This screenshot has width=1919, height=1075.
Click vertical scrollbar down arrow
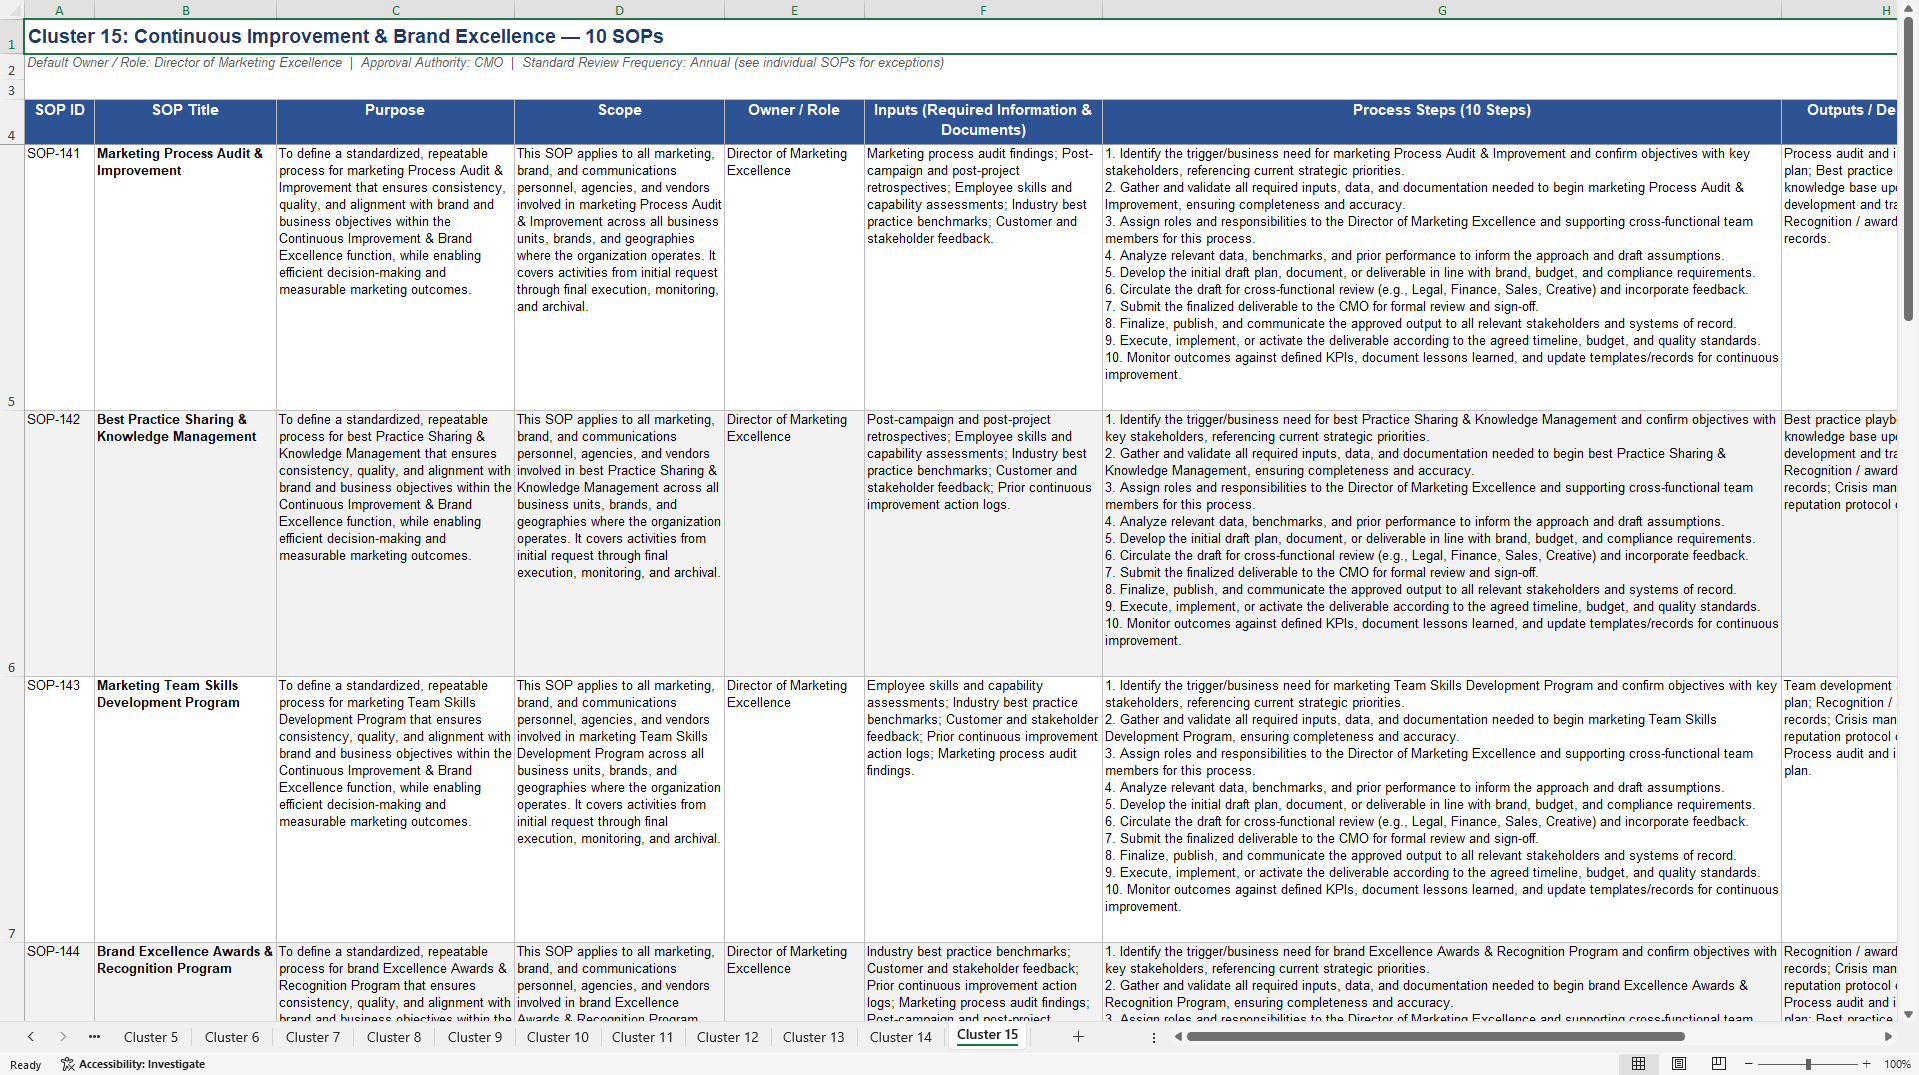tap(1908, 1014)
